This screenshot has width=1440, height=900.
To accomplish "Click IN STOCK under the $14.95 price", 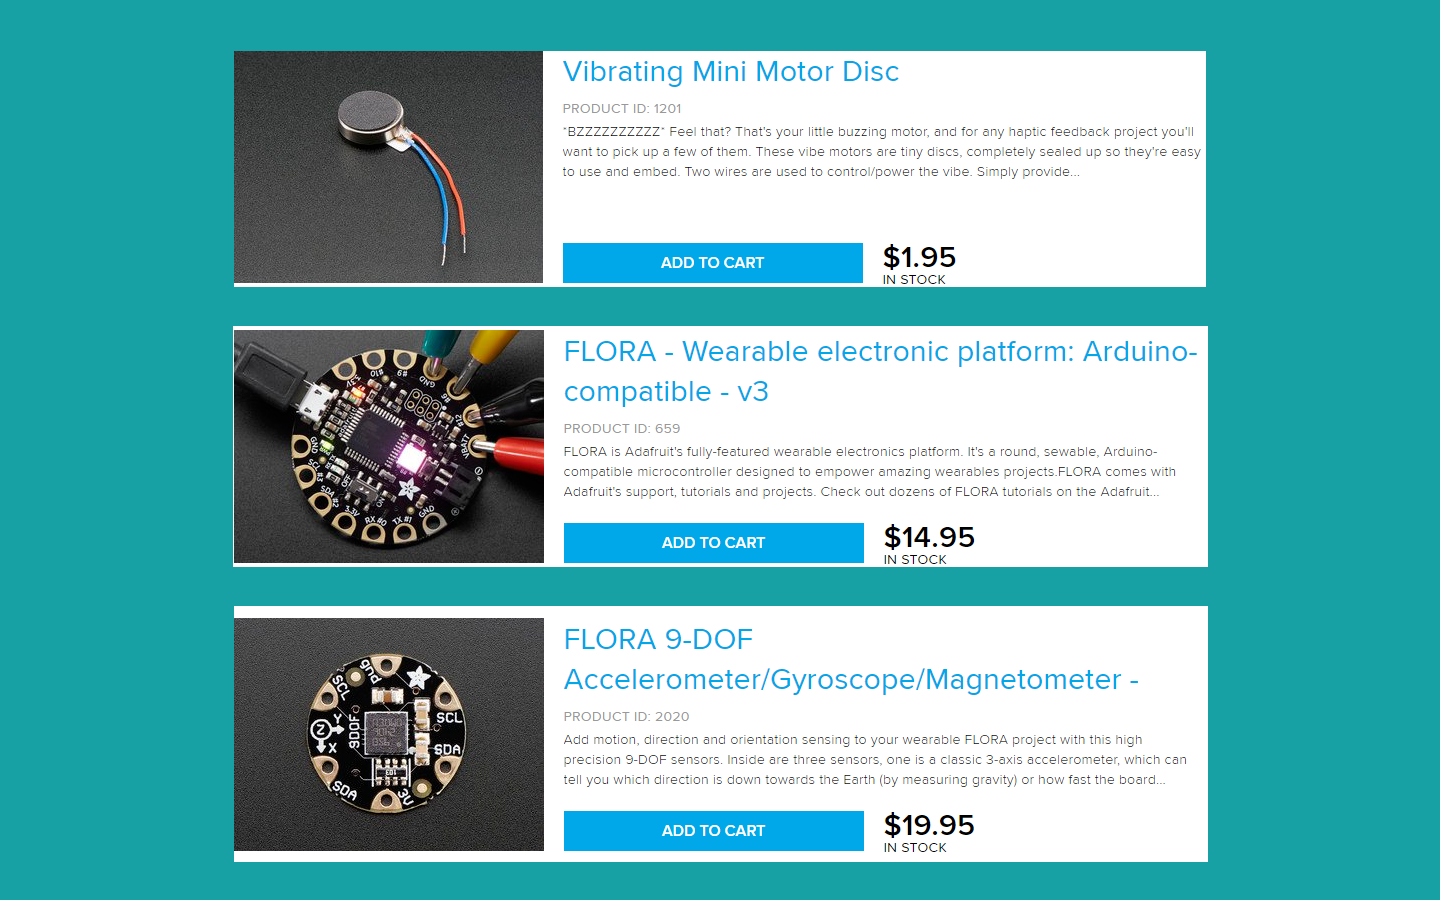I will (x=915, y=560).
